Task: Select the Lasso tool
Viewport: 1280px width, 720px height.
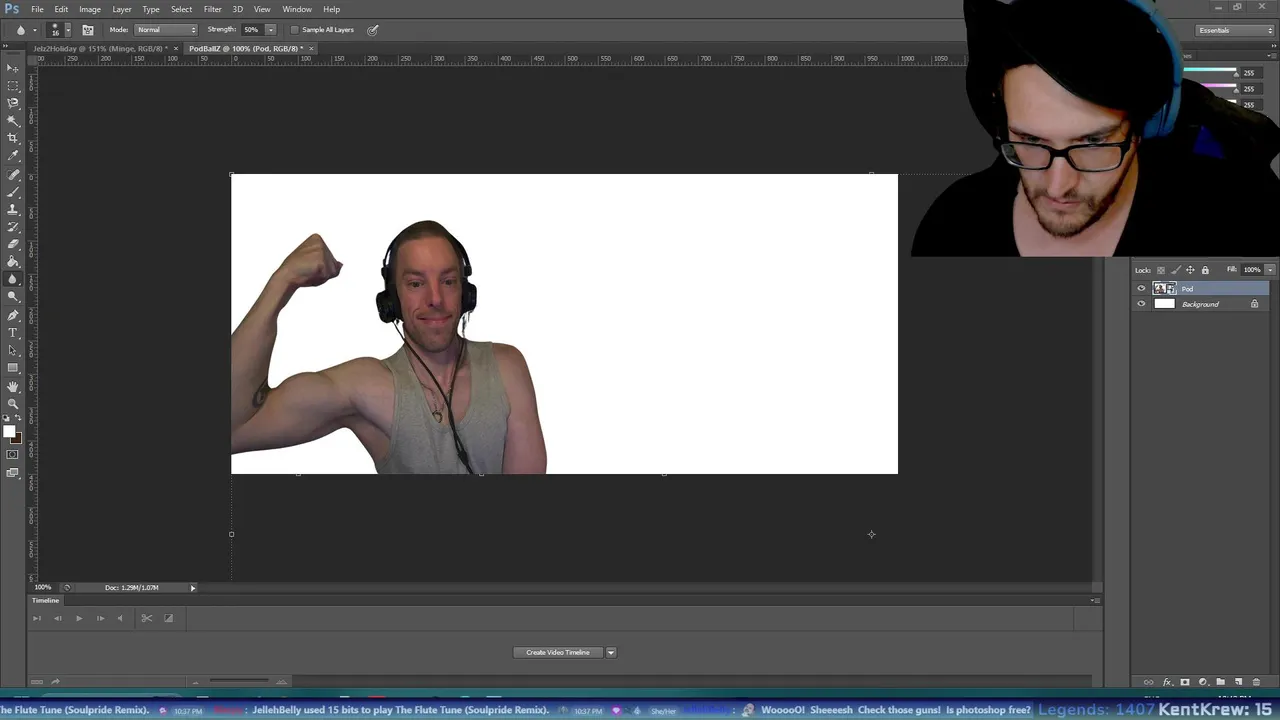Action: 13,103
